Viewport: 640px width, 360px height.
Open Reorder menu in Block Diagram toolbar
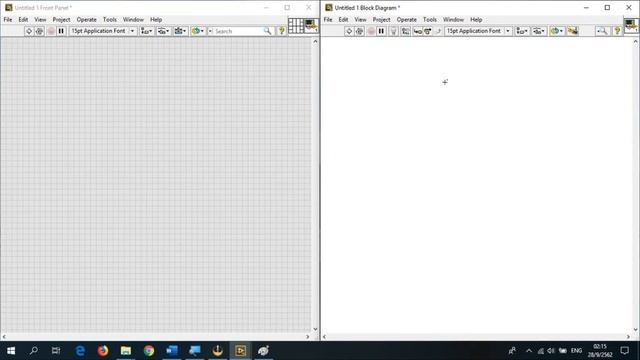(x=556, y=31)
